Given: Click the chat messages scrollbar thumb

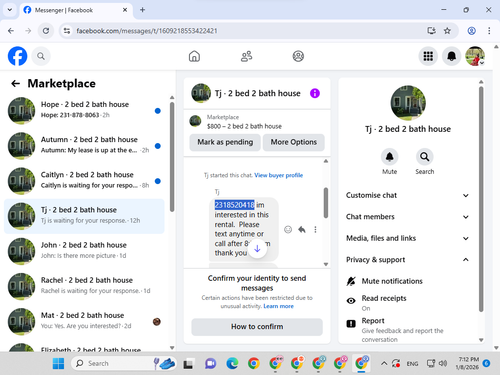Looking at the screenshot, I should click(326, 203).
